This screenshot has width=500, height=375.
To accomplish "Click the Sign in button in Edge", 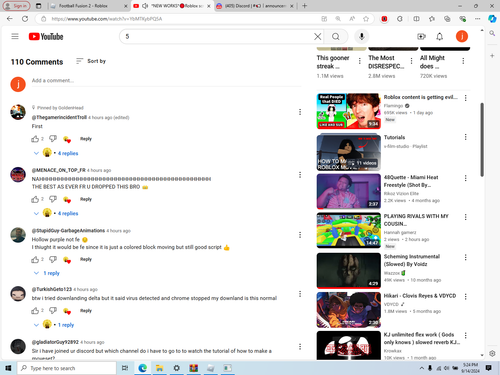I will pyautogui.click(x=16, y=6).
